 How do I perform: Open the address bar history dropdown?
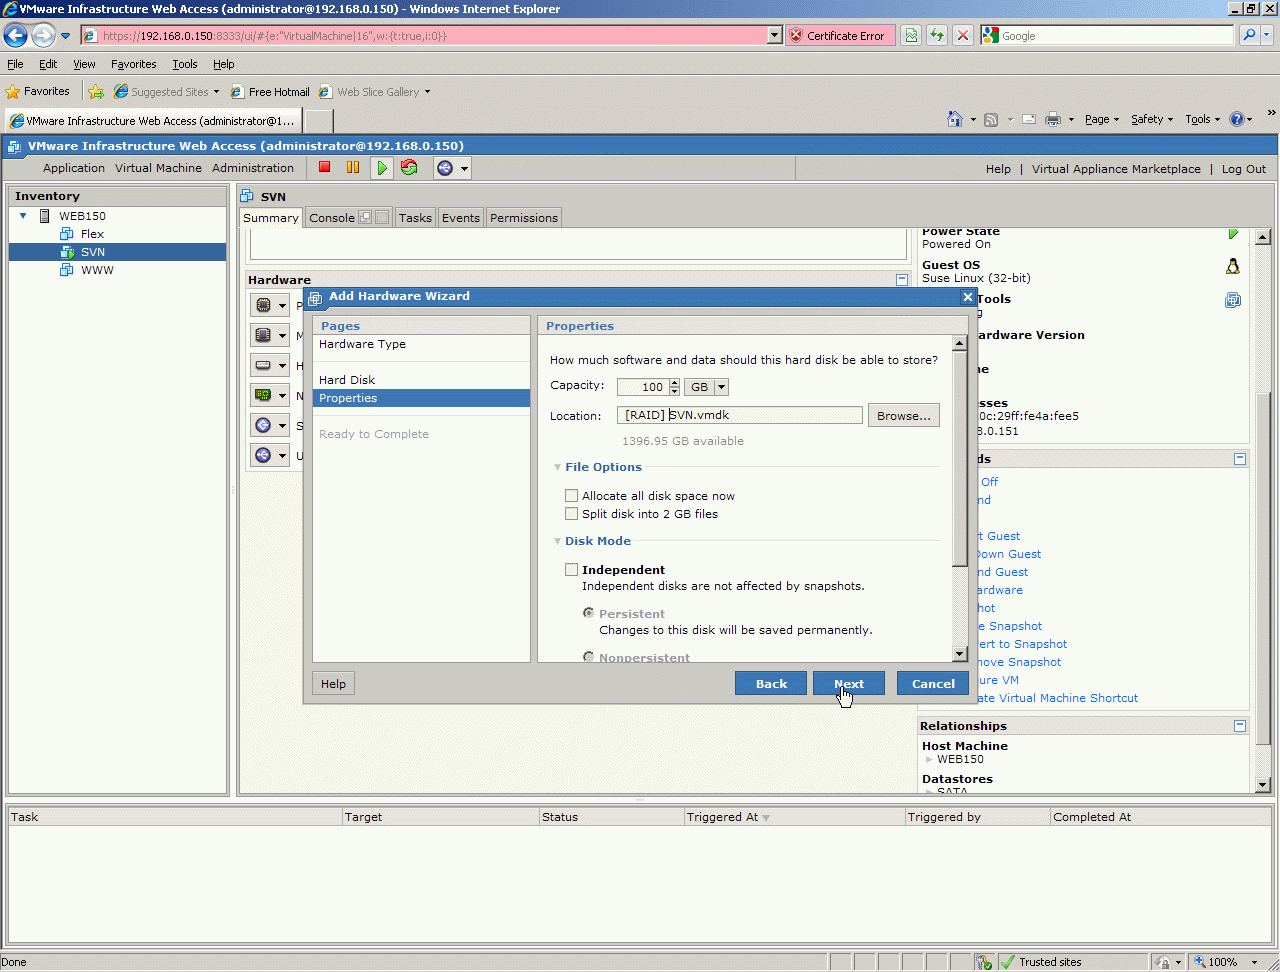coord(774,36)
